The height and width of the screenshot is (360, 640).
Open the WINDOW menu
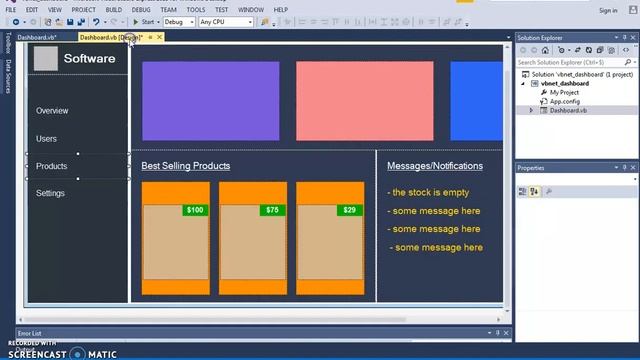pyautogui.click(x=251, y=9)
